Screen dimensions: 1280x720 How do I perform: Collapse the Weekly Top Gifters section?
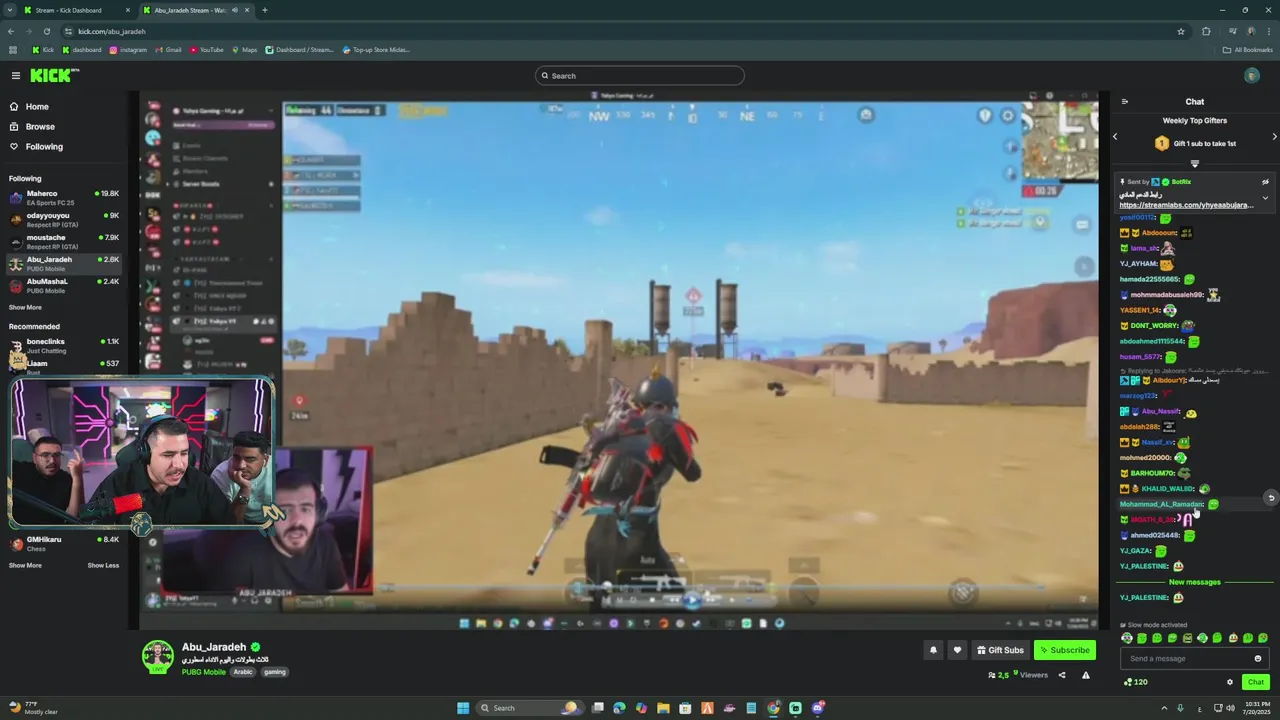click(1194, 164)
